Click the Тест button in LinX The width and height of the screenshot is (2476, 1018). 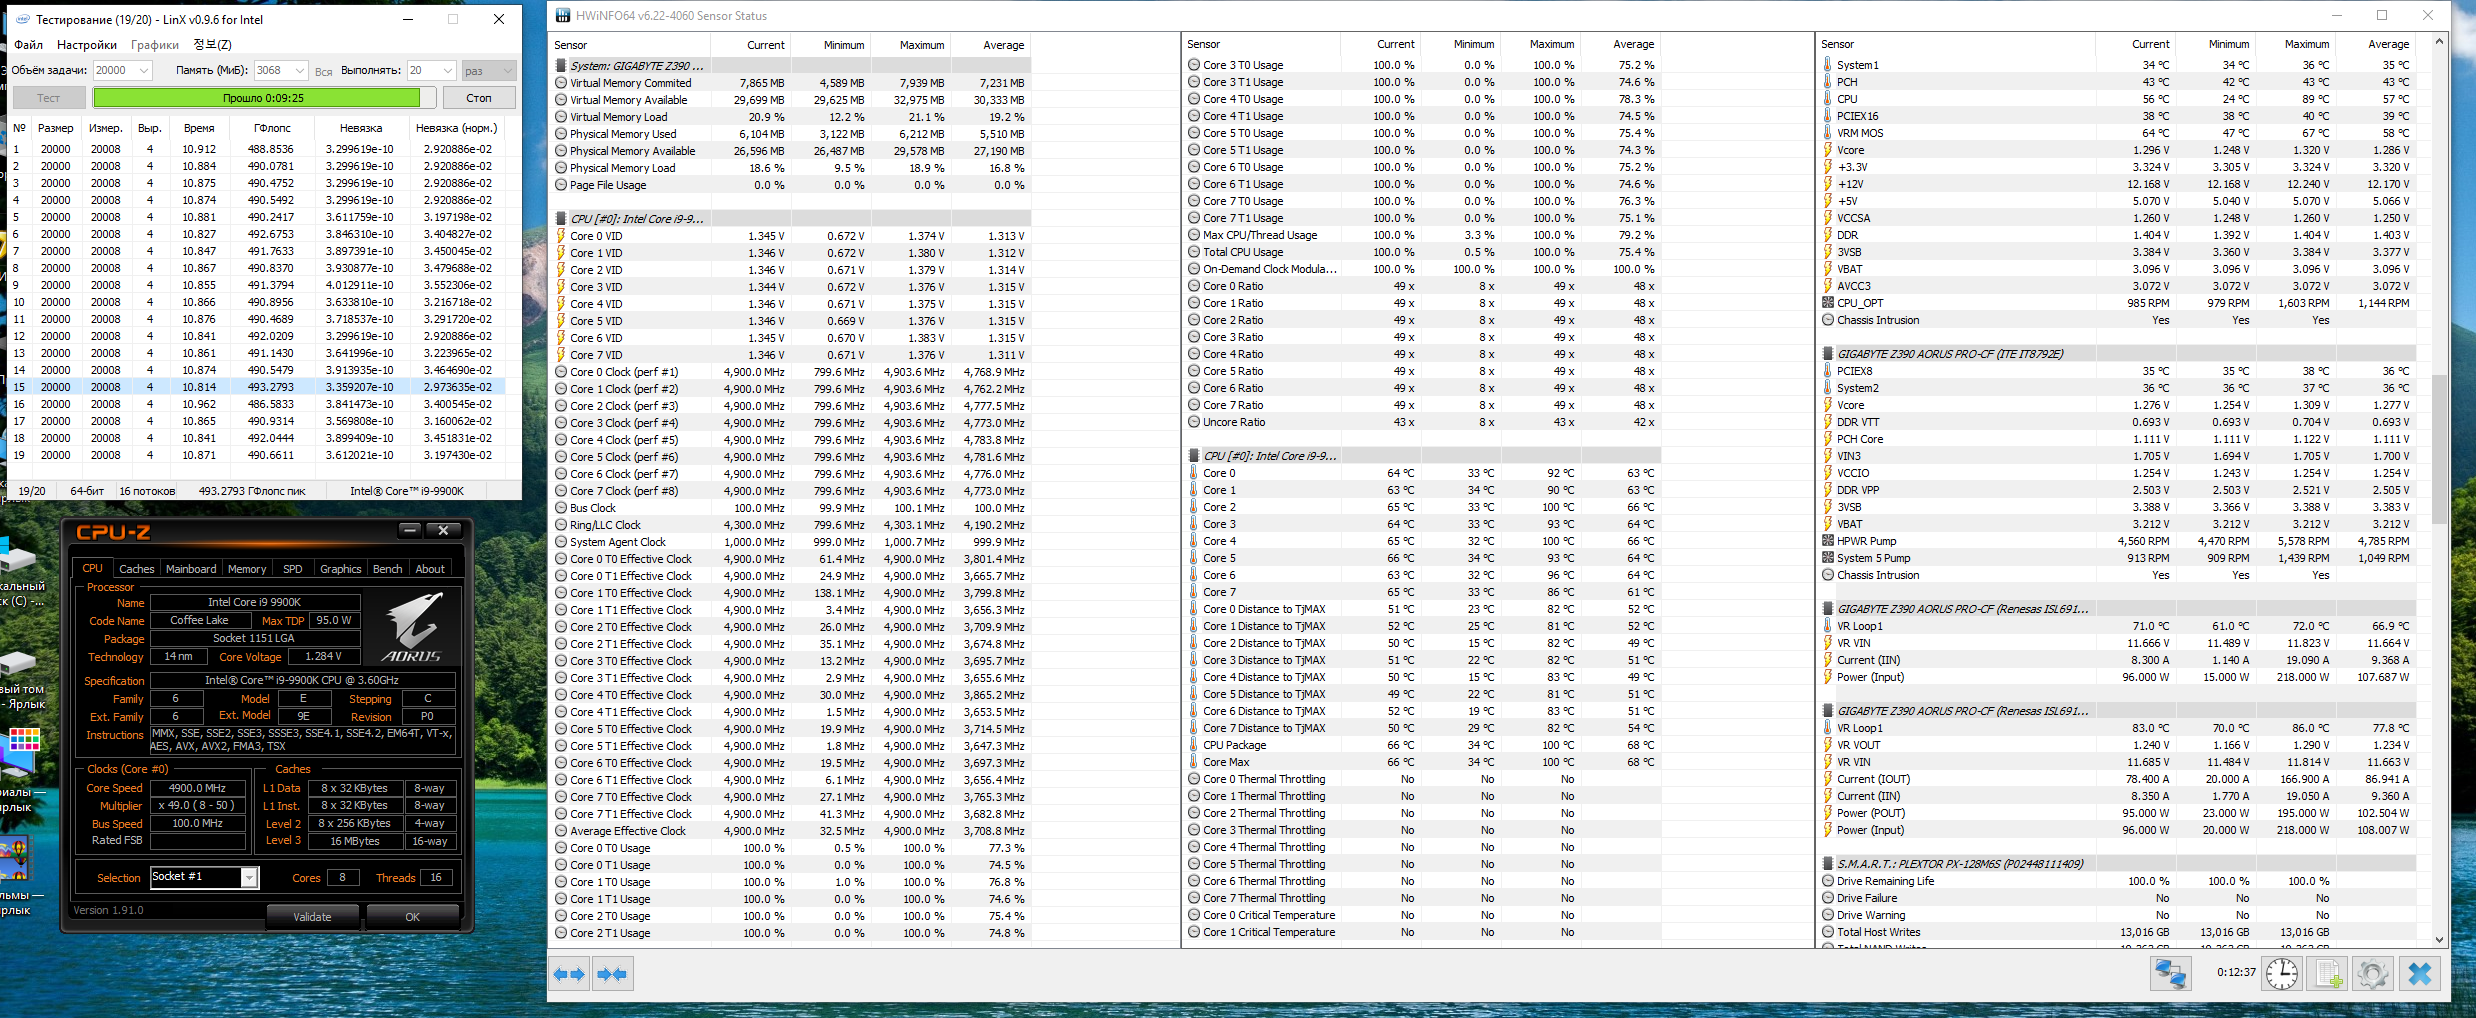pyautogui.click(x=49, y=98)
